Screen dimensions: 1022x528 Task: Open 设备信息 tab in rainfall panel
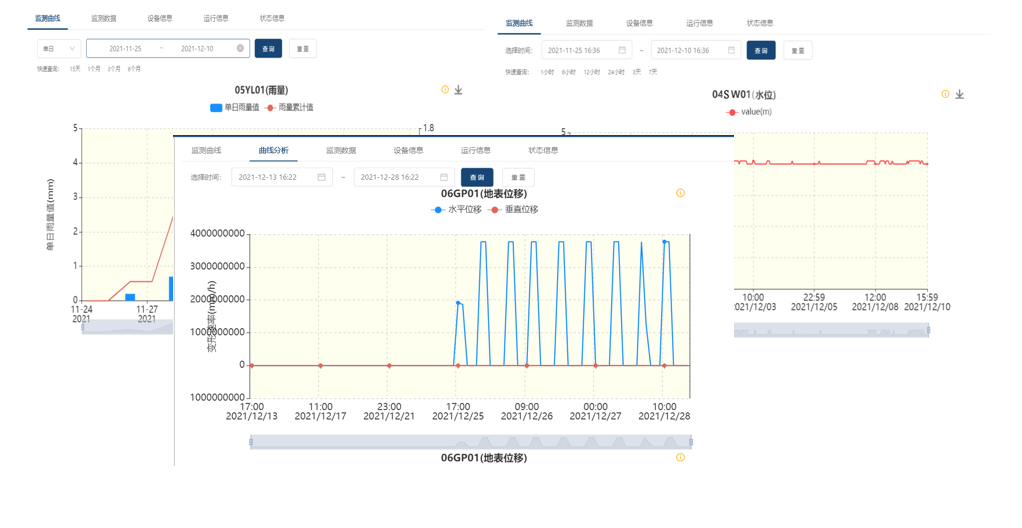tap(159, 18)
